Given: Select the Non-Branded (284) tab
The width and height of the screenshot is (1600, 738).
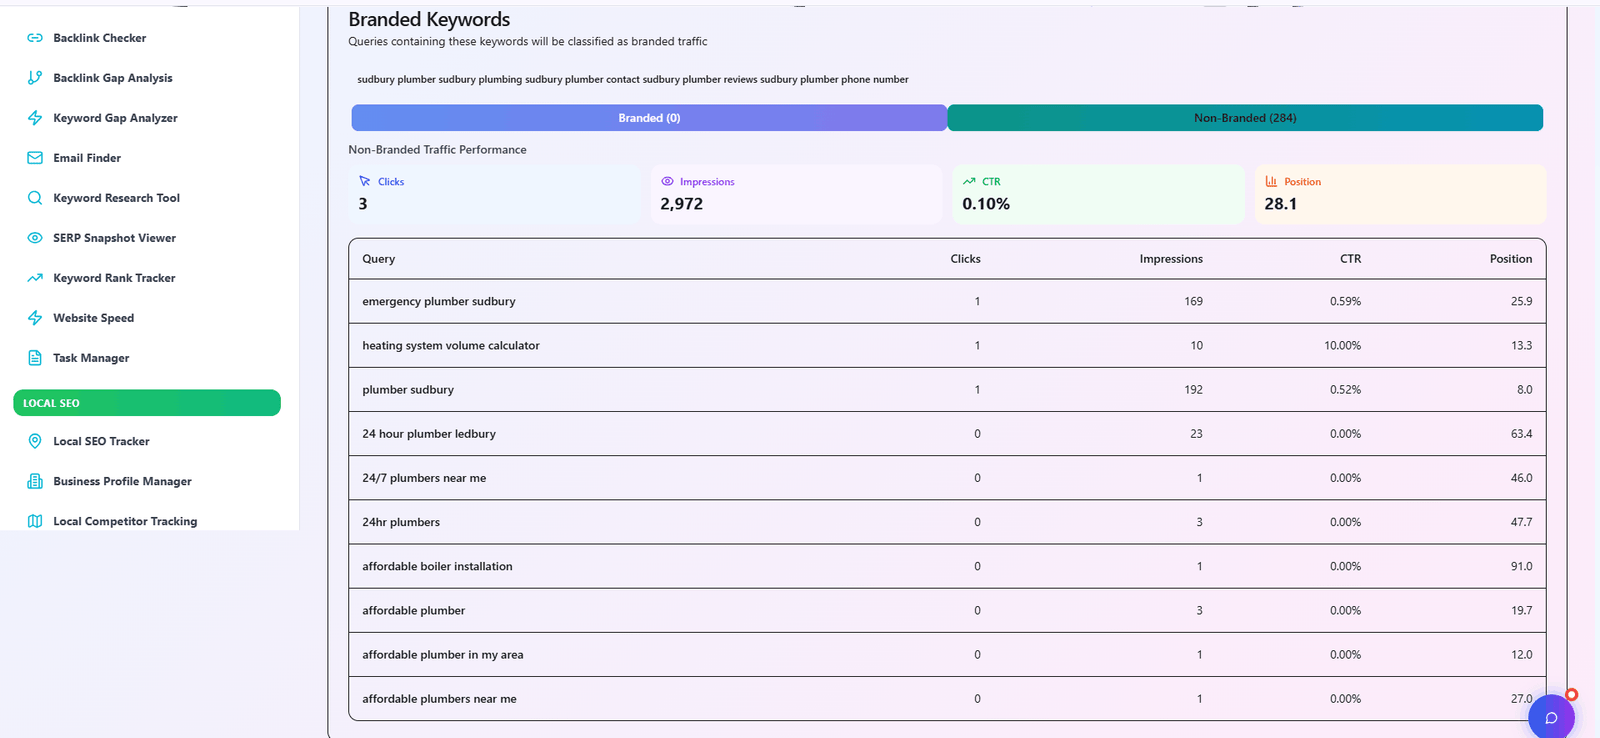Looking at the screenshot, I should (x=1245, y=118).
